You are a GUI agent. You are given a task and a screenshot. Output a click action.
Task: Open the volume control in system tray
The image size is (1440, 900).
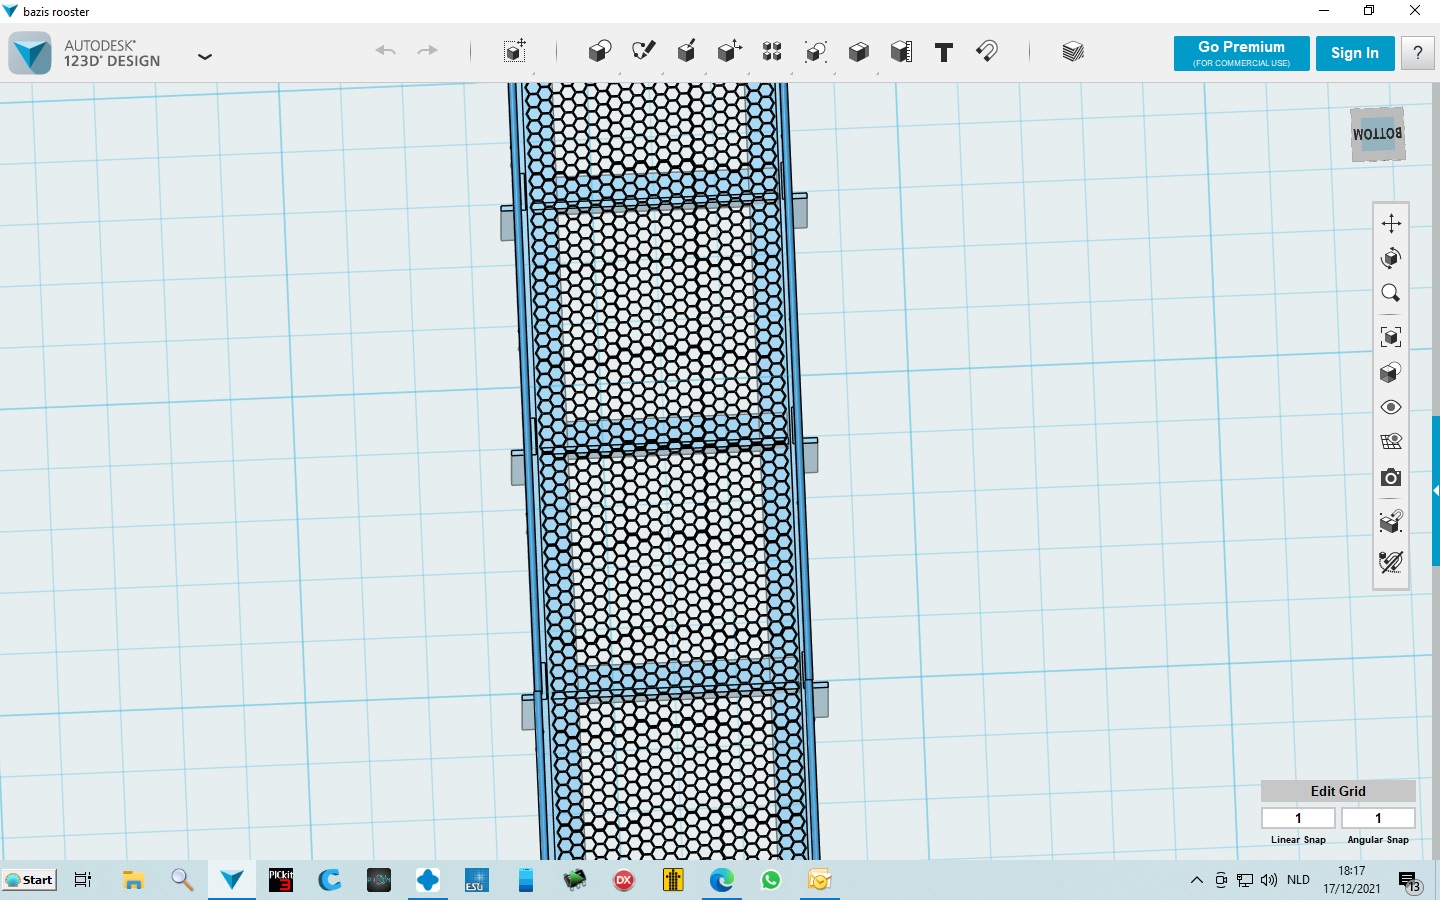(x=1269, y=880)
